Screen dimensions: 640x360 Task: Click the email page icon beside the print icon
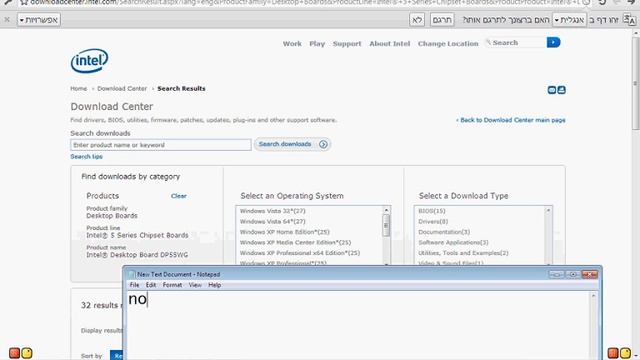click(552, 90)
